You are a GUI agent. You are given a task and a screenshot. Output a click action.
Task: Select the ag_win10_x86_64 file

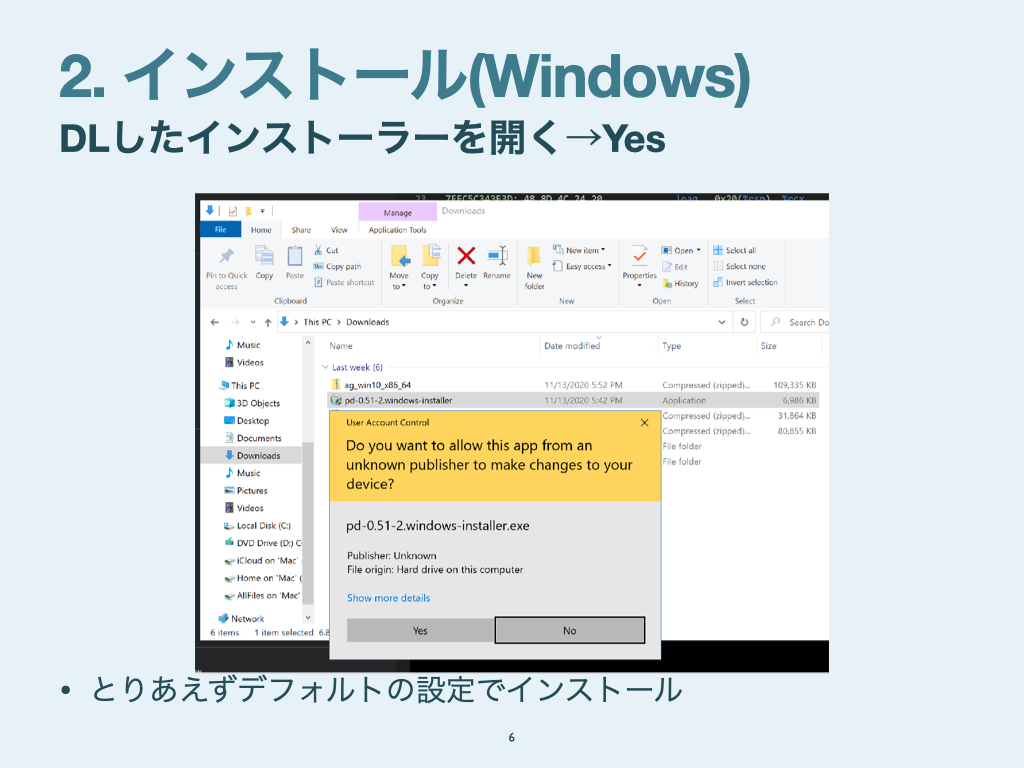(378, 385)
